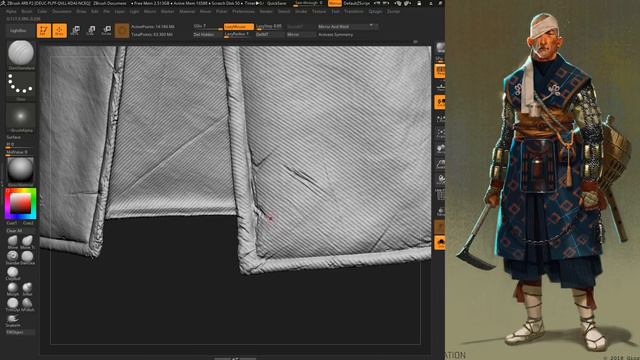
Task: Select the Move T brush
Action: 27,242
